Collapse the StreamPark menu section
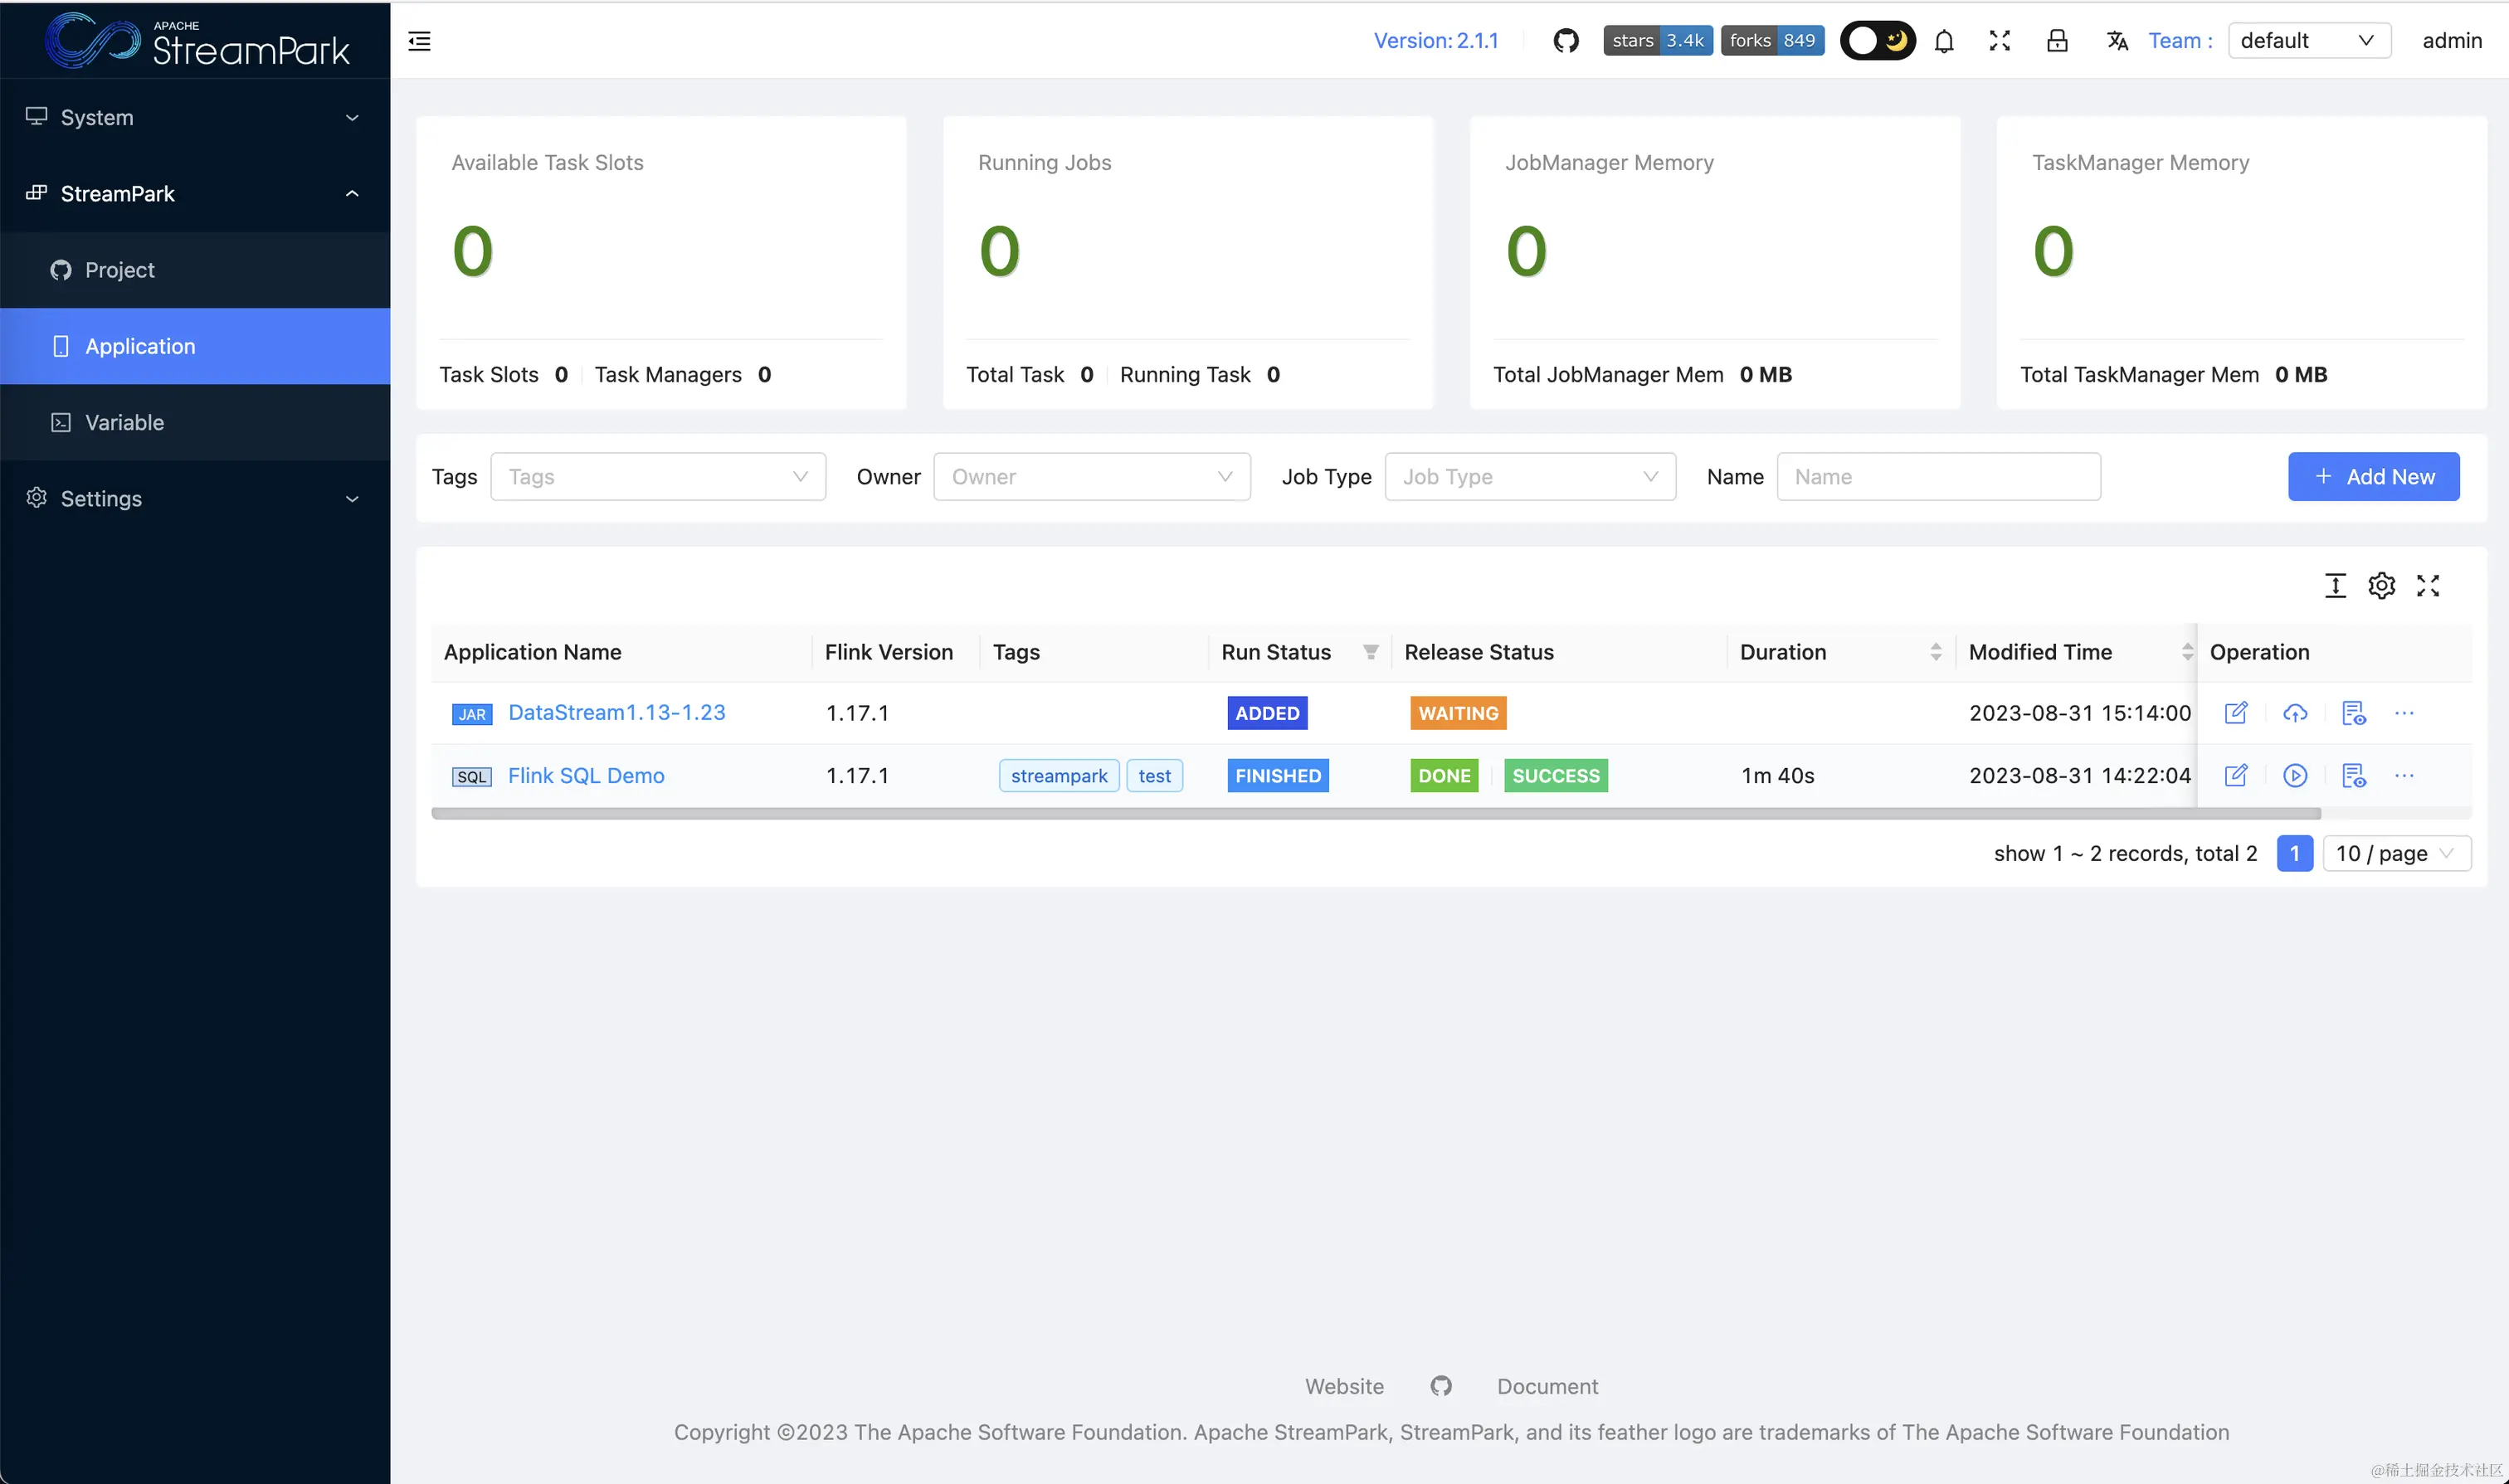Screen dimensions: 2509x1484 click(195, 193)
